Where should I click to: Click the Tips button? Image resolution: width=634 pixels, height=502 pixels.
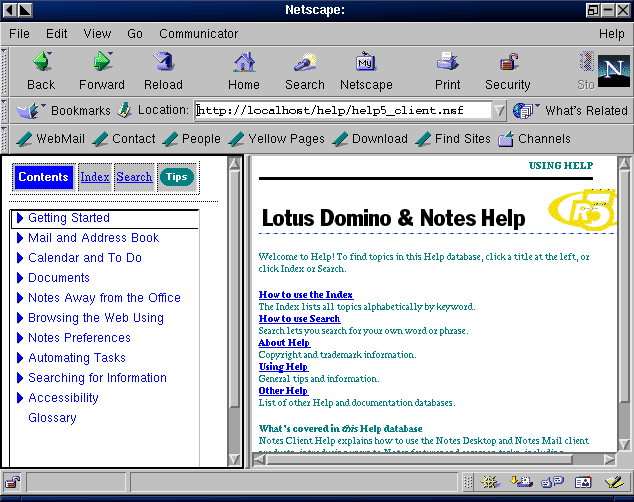tap(177, 177)
